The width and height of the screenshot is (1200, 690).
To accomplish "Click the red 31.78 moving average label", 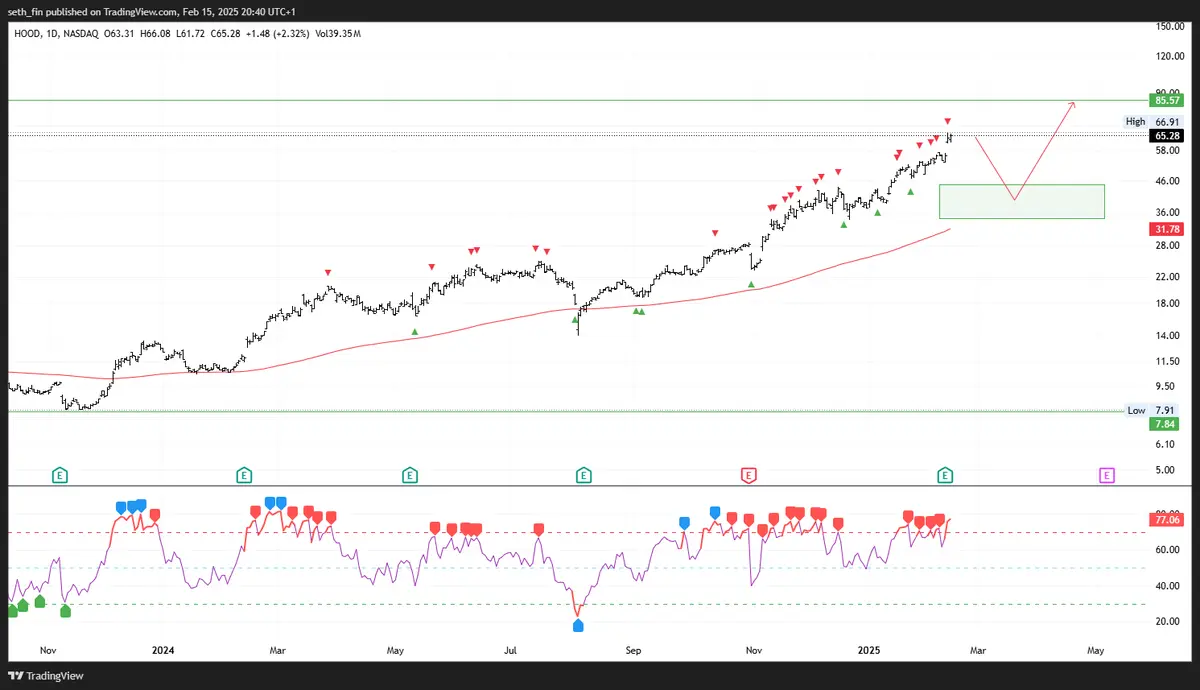I will tap(1167, 229).
